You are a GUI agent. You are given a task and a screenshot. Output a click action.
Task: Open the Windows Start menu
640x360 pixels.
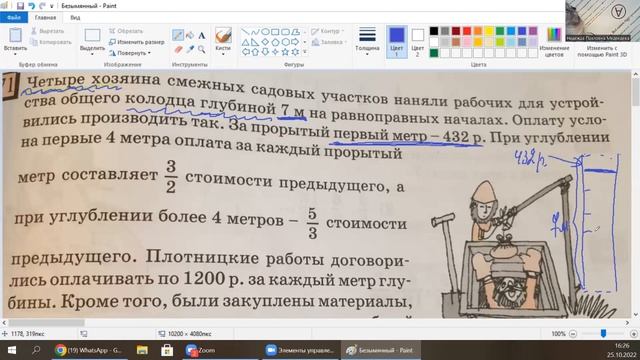(x=11, y=350)
